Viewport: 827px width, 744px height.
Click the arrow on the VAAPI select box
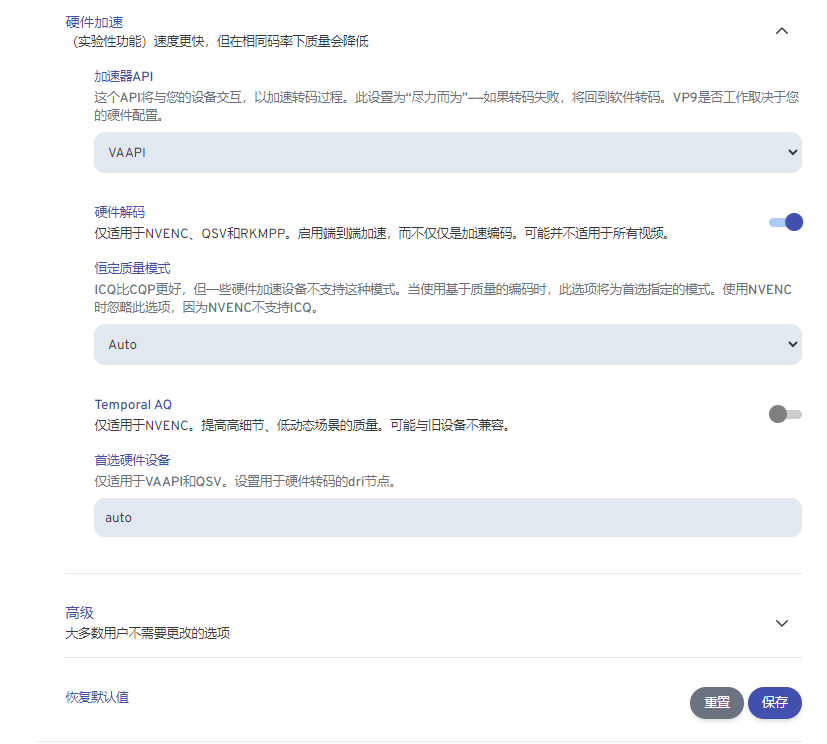pyautogui.click(x=792, y=153)
